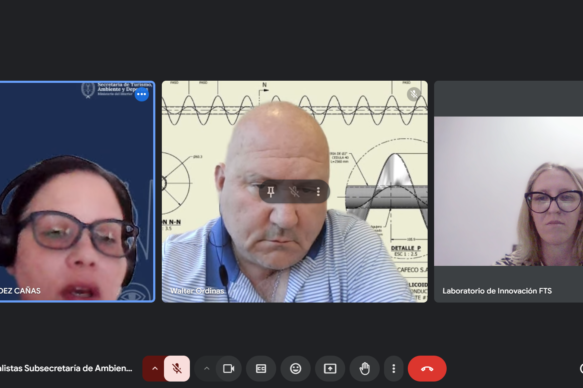Select the Laboratorio de Innovación FTS video tile
The image size is (583, 388).
click(508, 191)
